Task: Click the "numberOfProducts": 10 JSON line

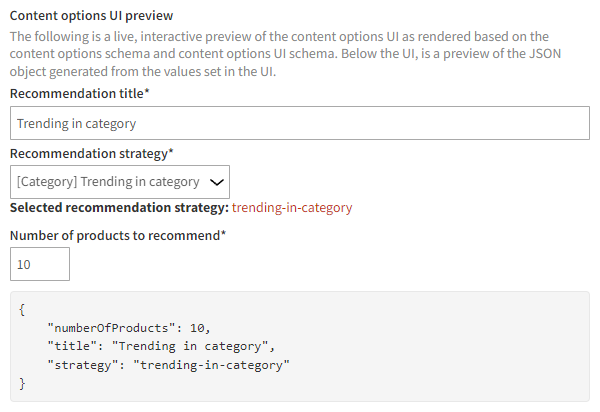Action: (x=129, y=328)
